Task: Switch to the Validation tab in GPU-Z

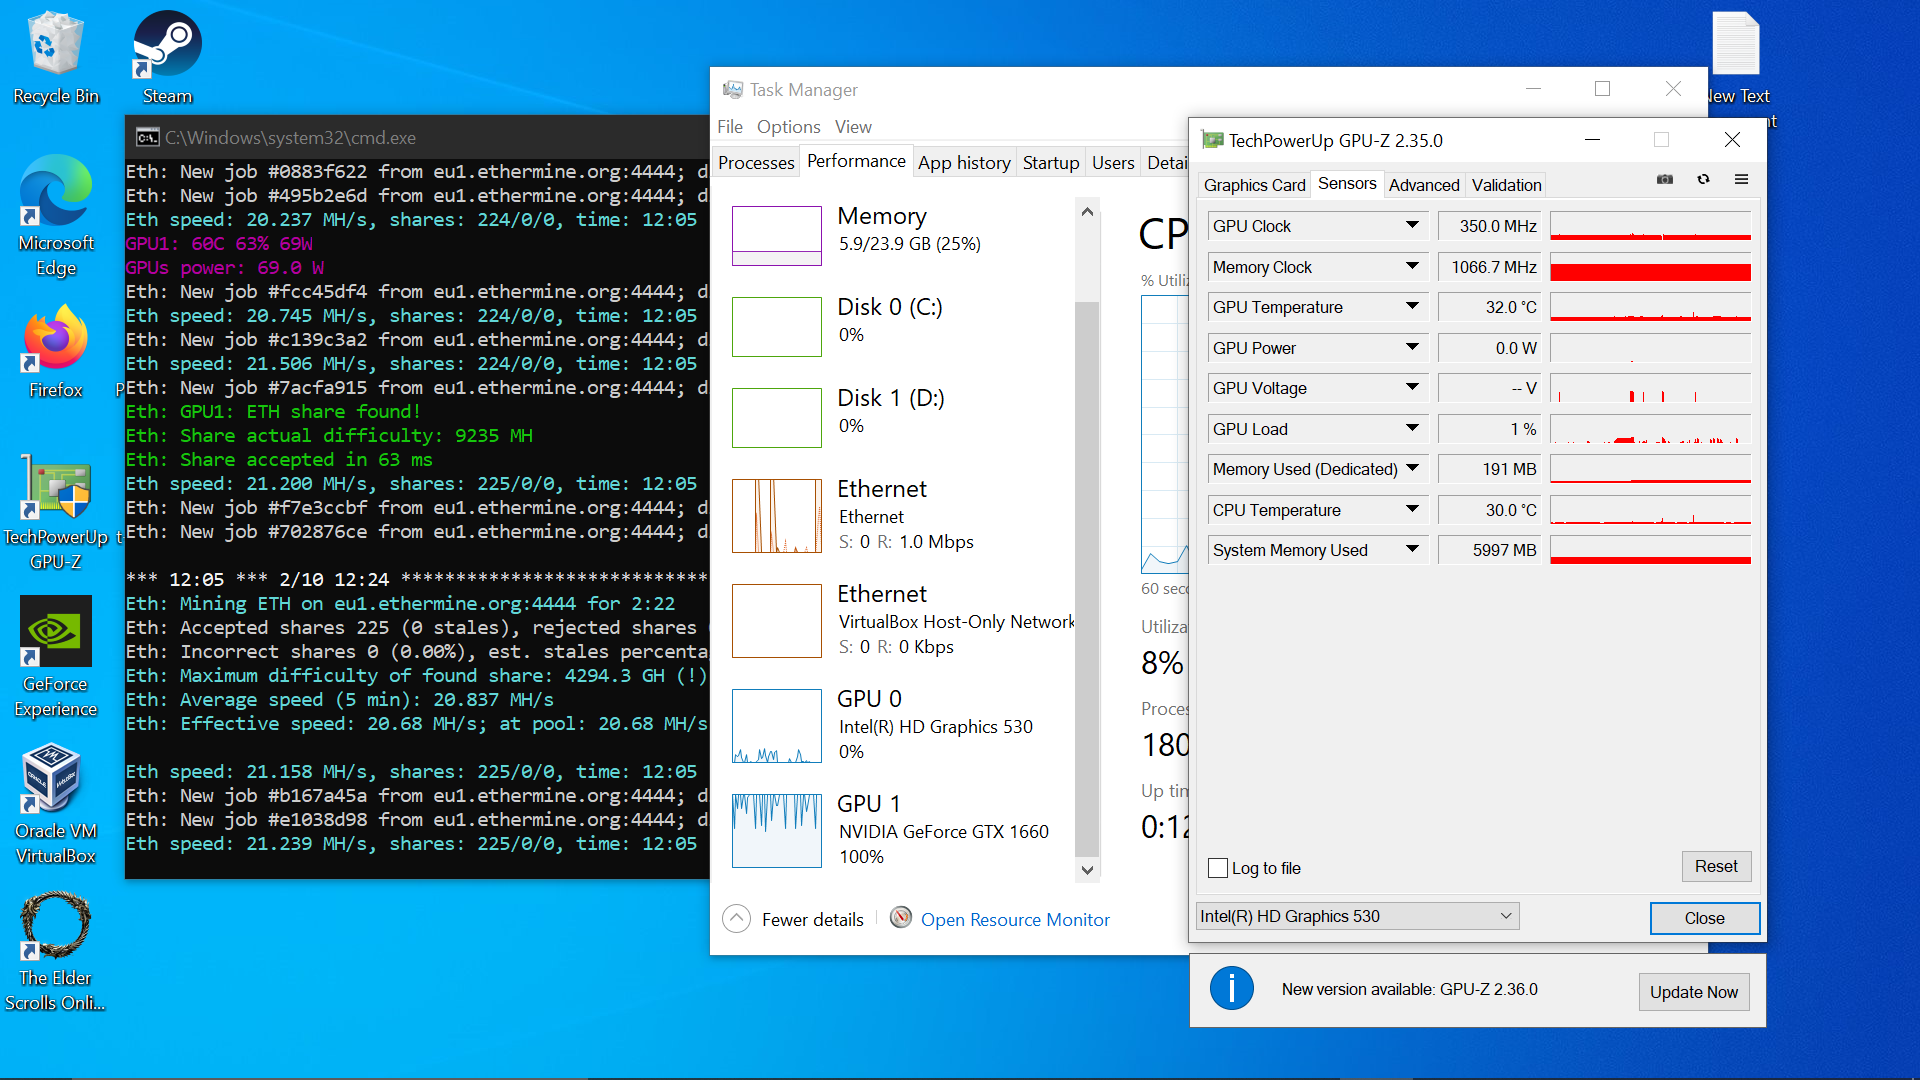Action: [1506, 185]
